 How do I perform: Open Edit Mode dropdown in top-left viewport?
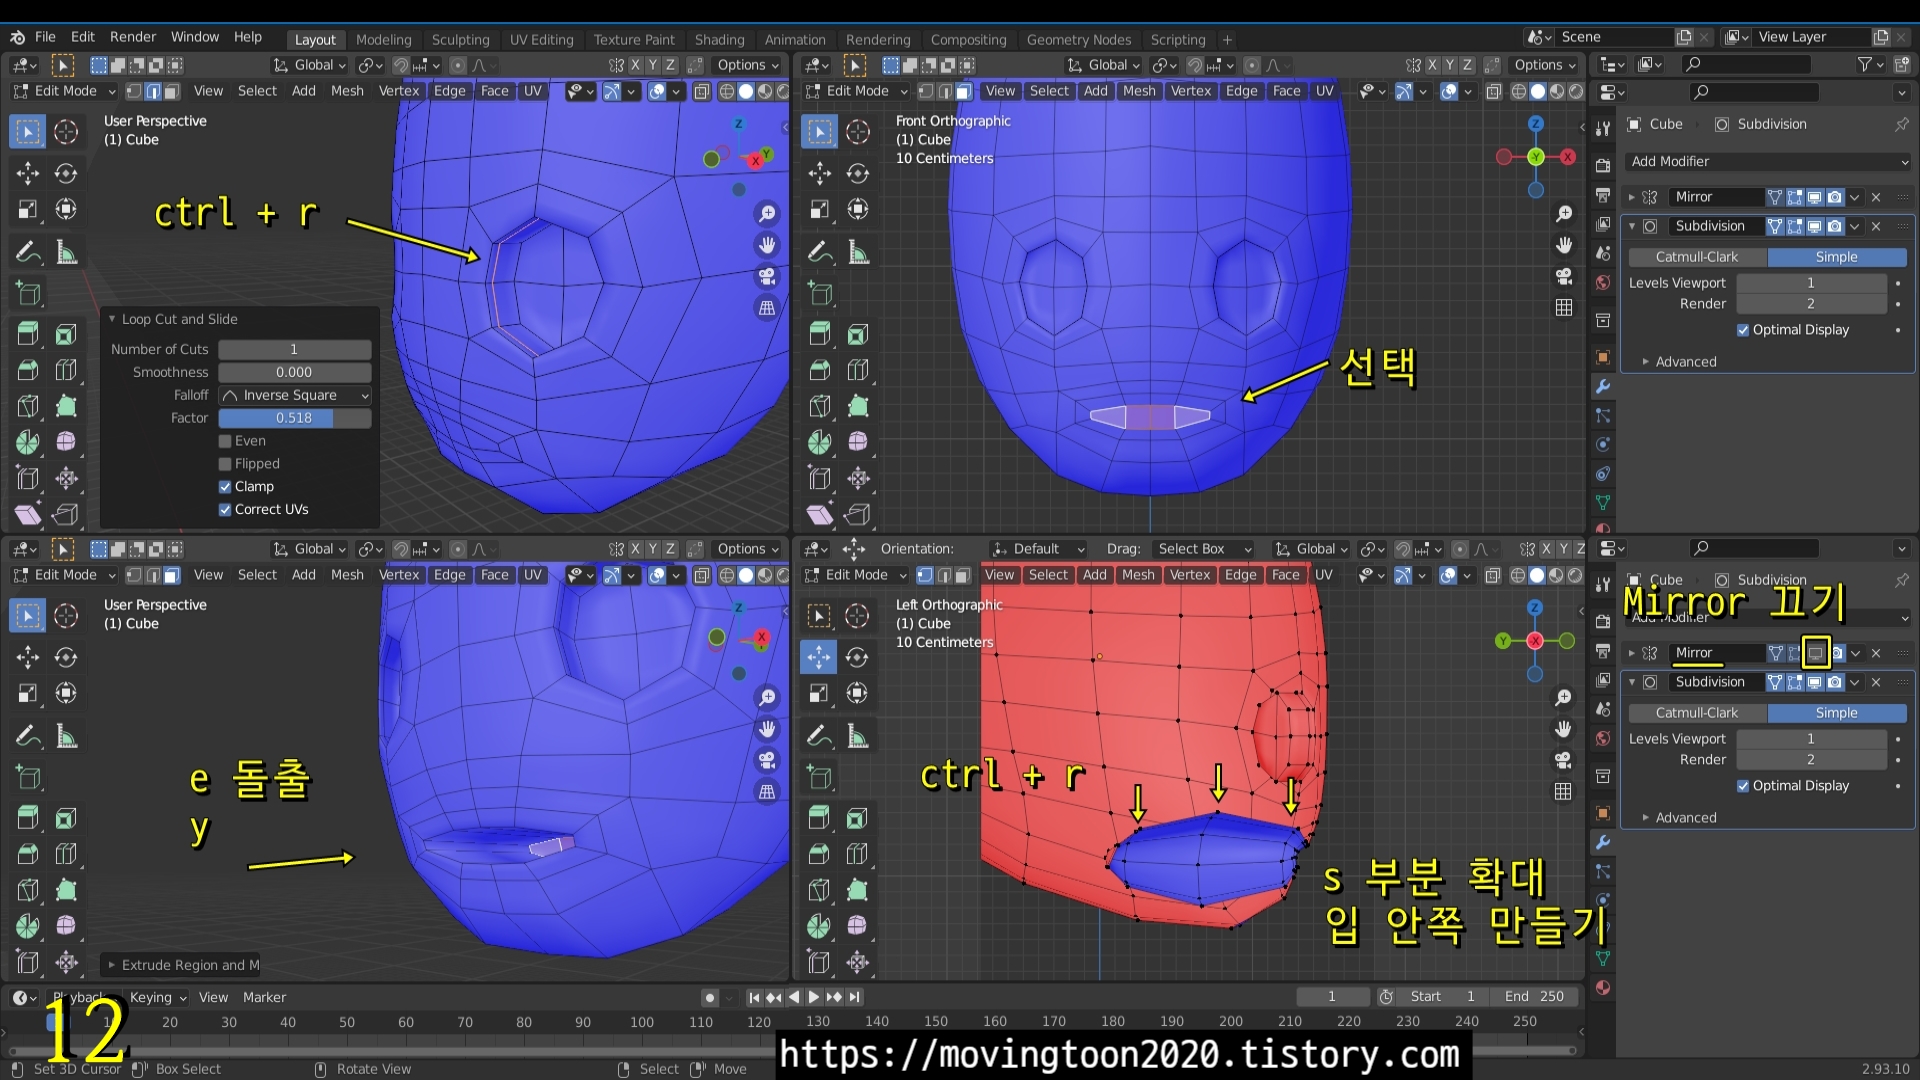click(65, 91)
